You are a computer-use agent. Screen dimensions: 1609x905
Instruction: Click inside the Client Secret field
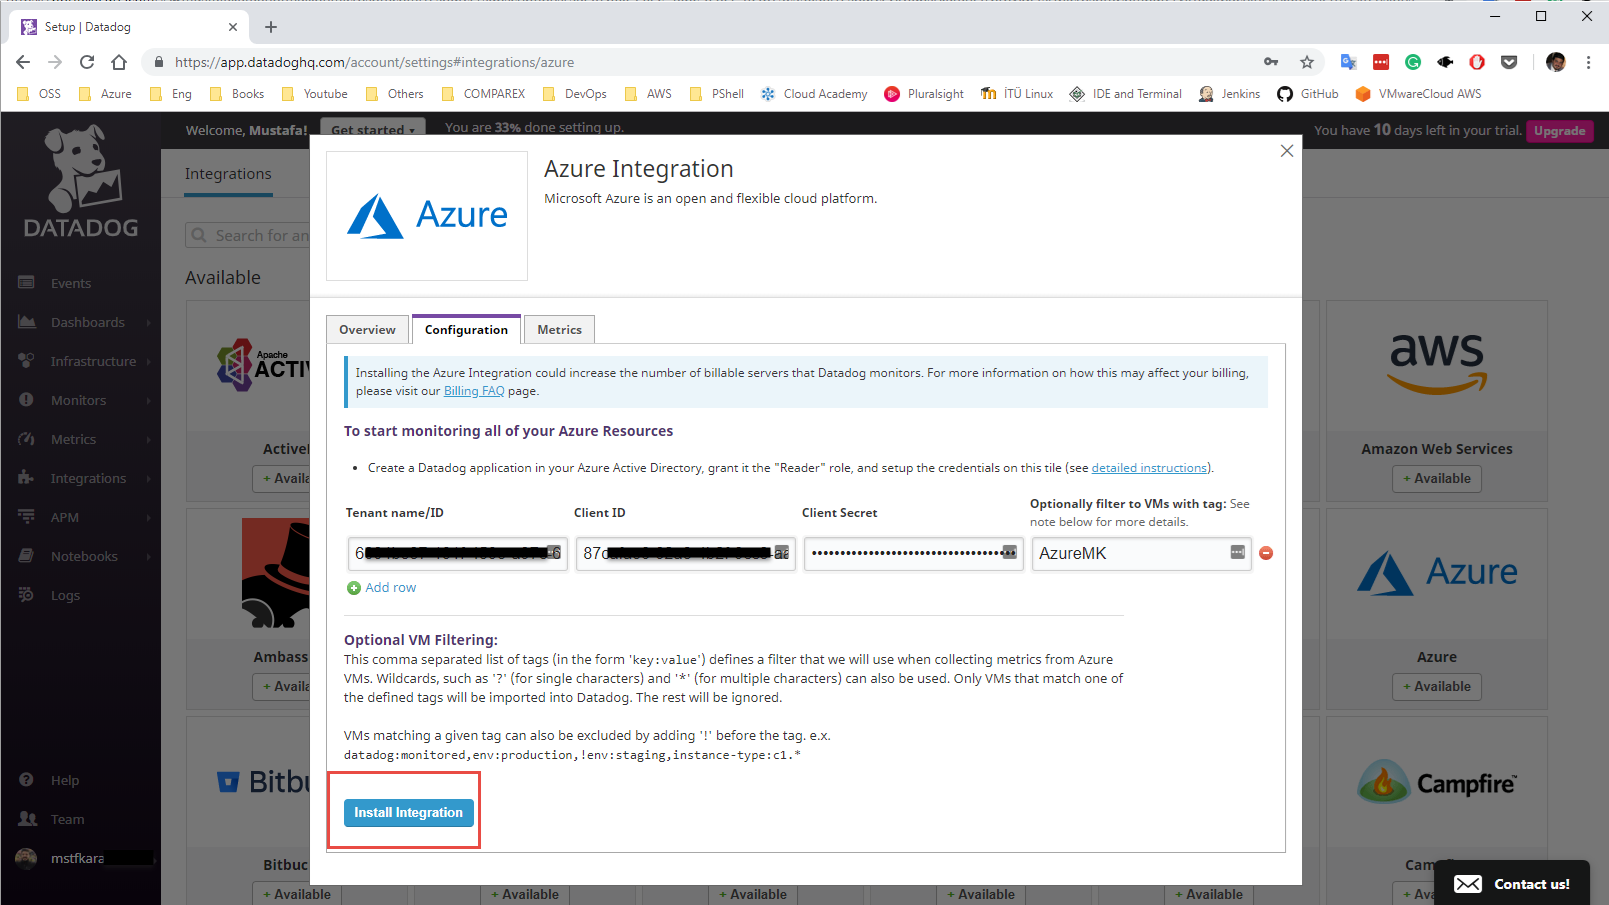(914, 553)
